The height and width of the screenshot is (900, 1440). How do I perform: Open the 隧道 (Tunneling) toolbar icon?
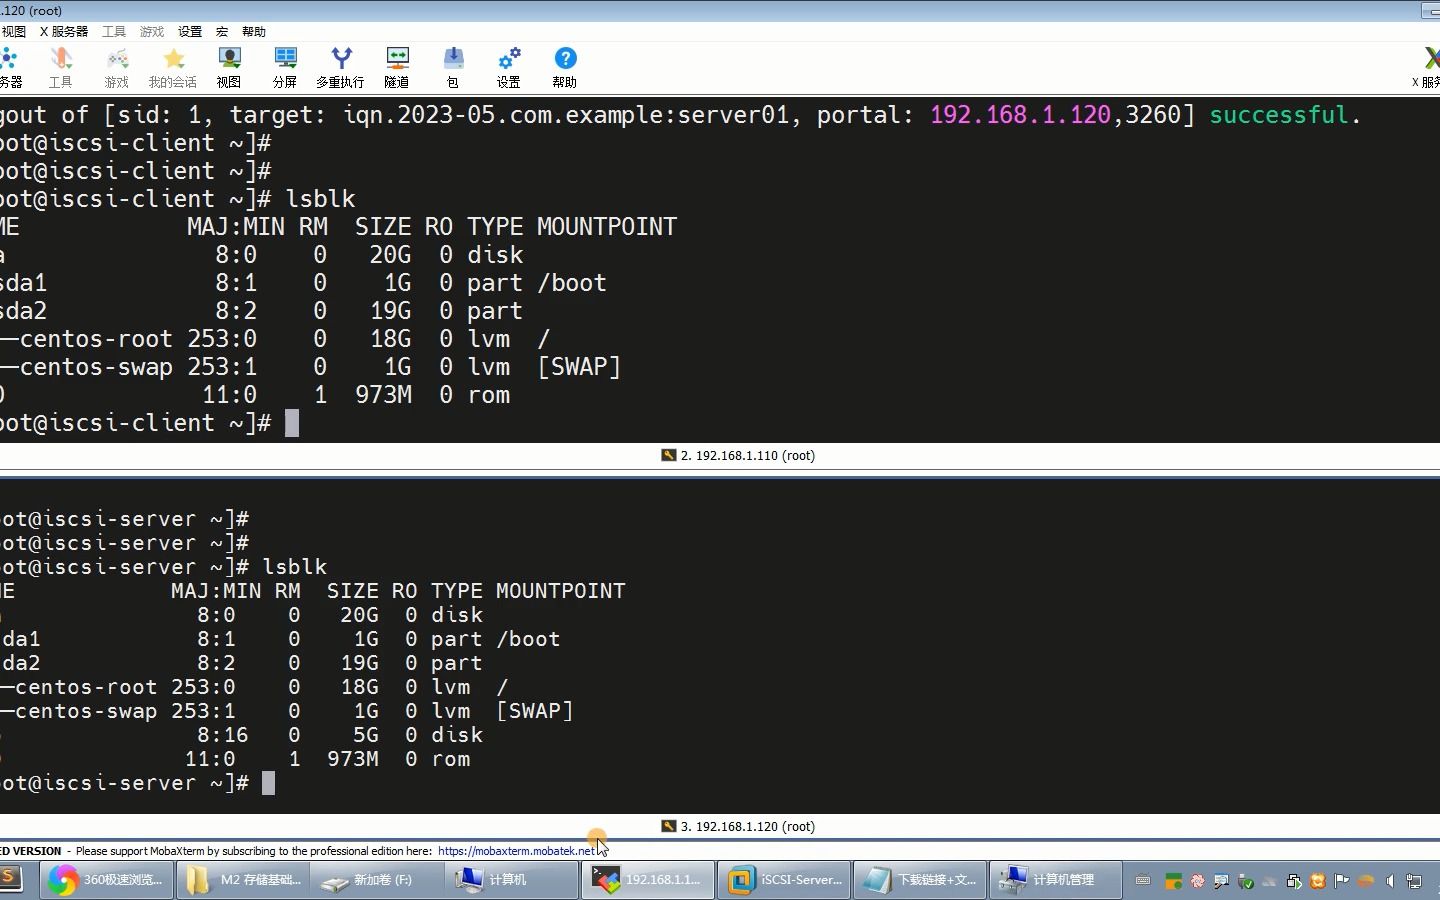click(x=397, y=67)
